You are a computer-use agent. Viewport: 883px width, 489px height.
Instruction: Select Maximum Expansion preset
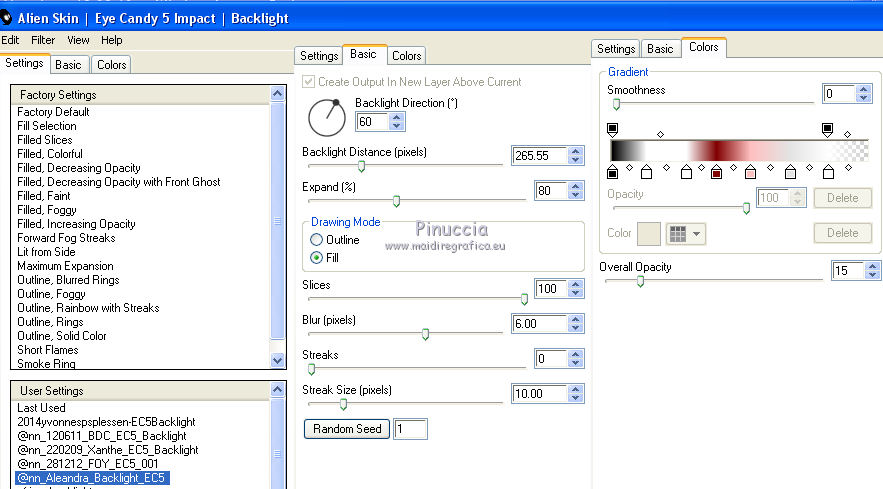coord(65,266)
